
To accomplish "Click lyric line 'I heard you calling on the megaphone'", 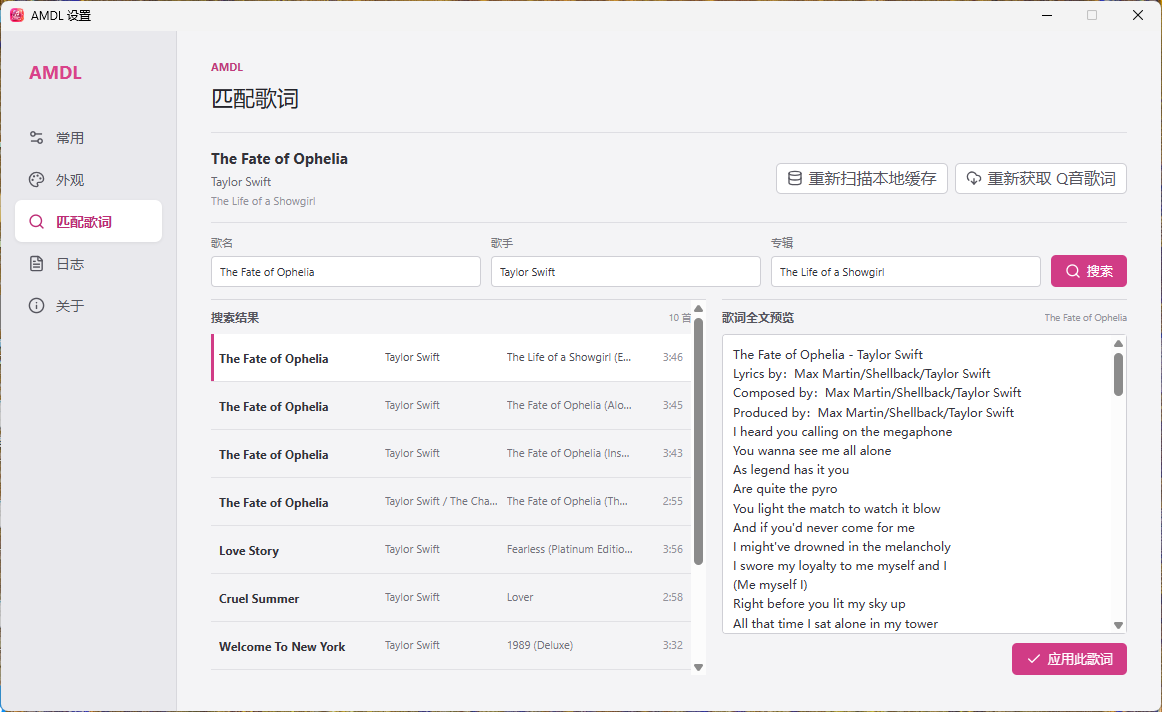I will [843, 431].
